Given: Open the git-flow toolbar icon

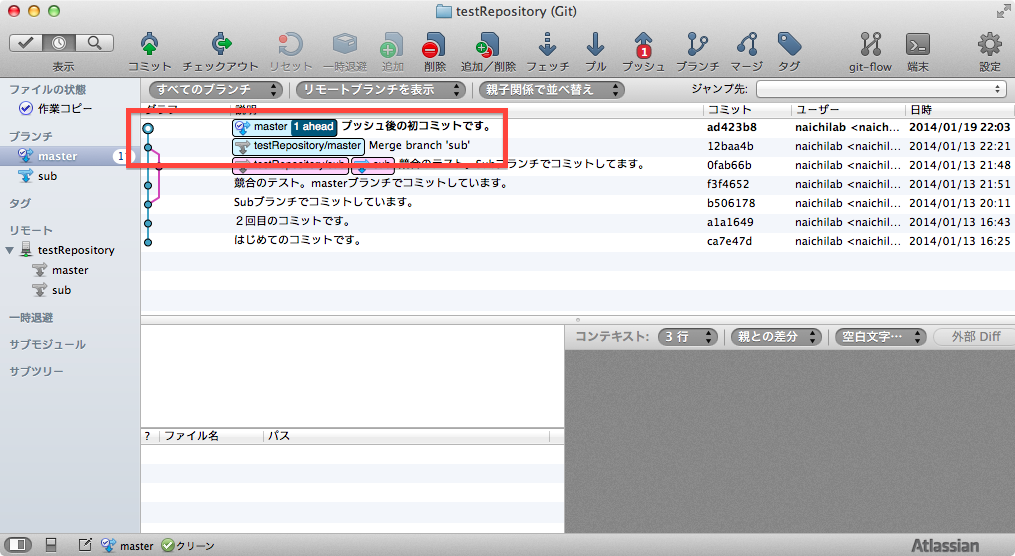Looking at the screenshot, I should (871, 45).
